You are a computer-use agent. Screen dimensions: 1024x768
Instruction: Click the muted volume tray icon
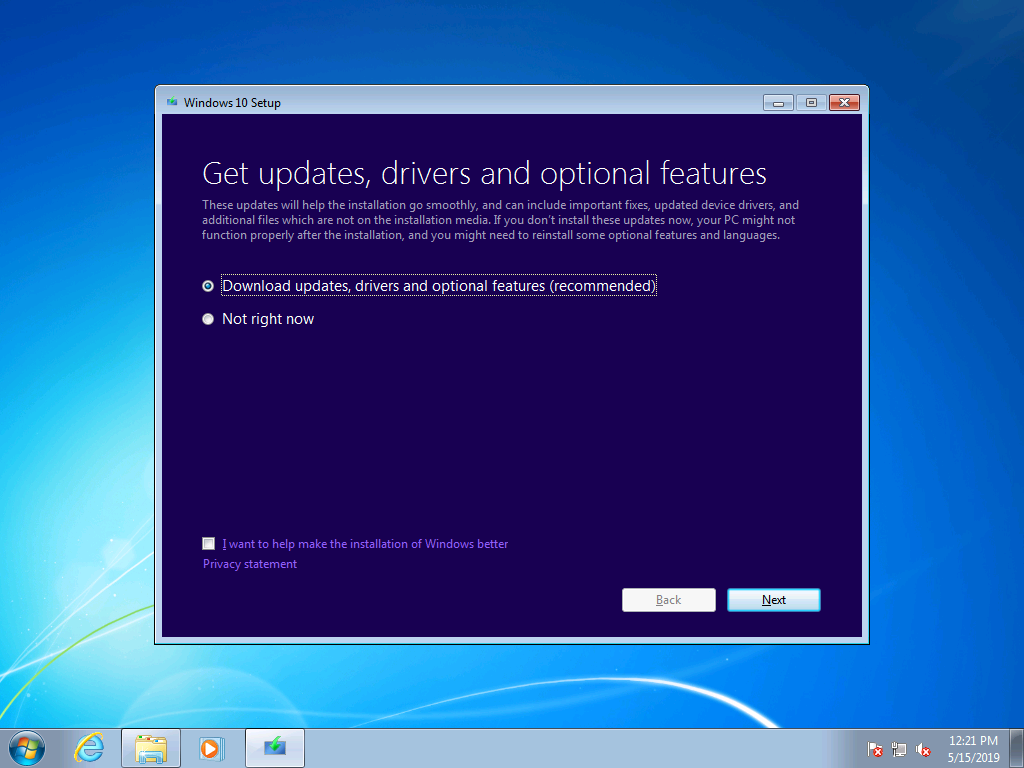pos(922,750)
